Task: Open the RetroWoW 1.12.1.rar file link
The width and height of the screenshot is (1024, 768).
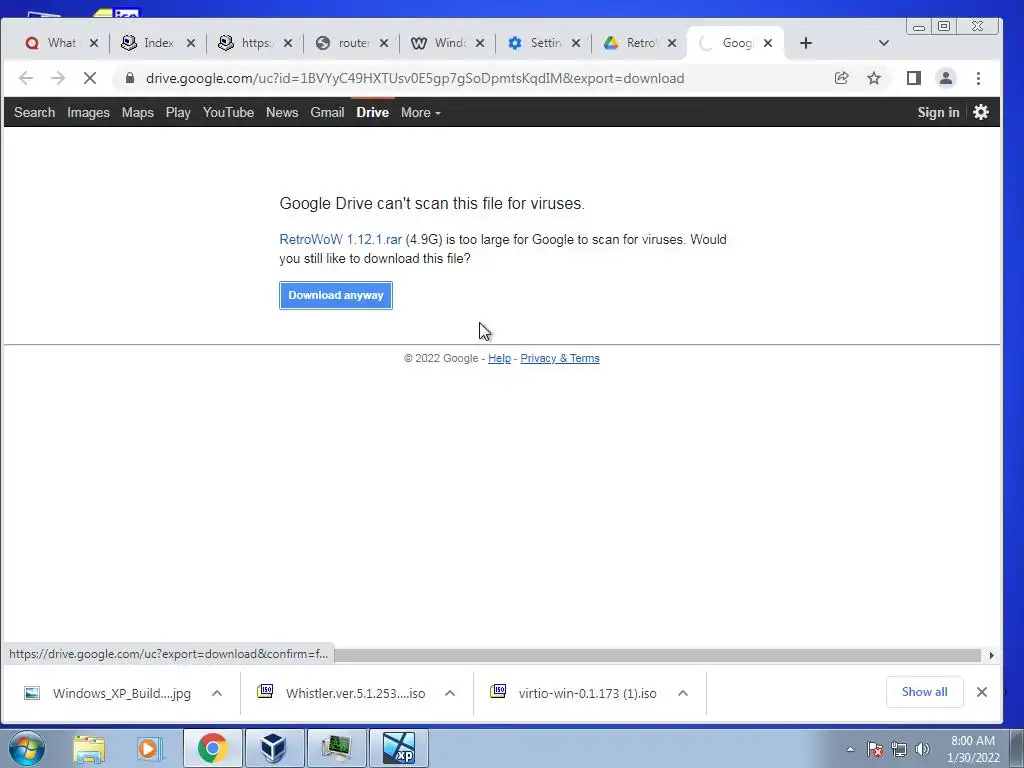Action: coord(340,240)
